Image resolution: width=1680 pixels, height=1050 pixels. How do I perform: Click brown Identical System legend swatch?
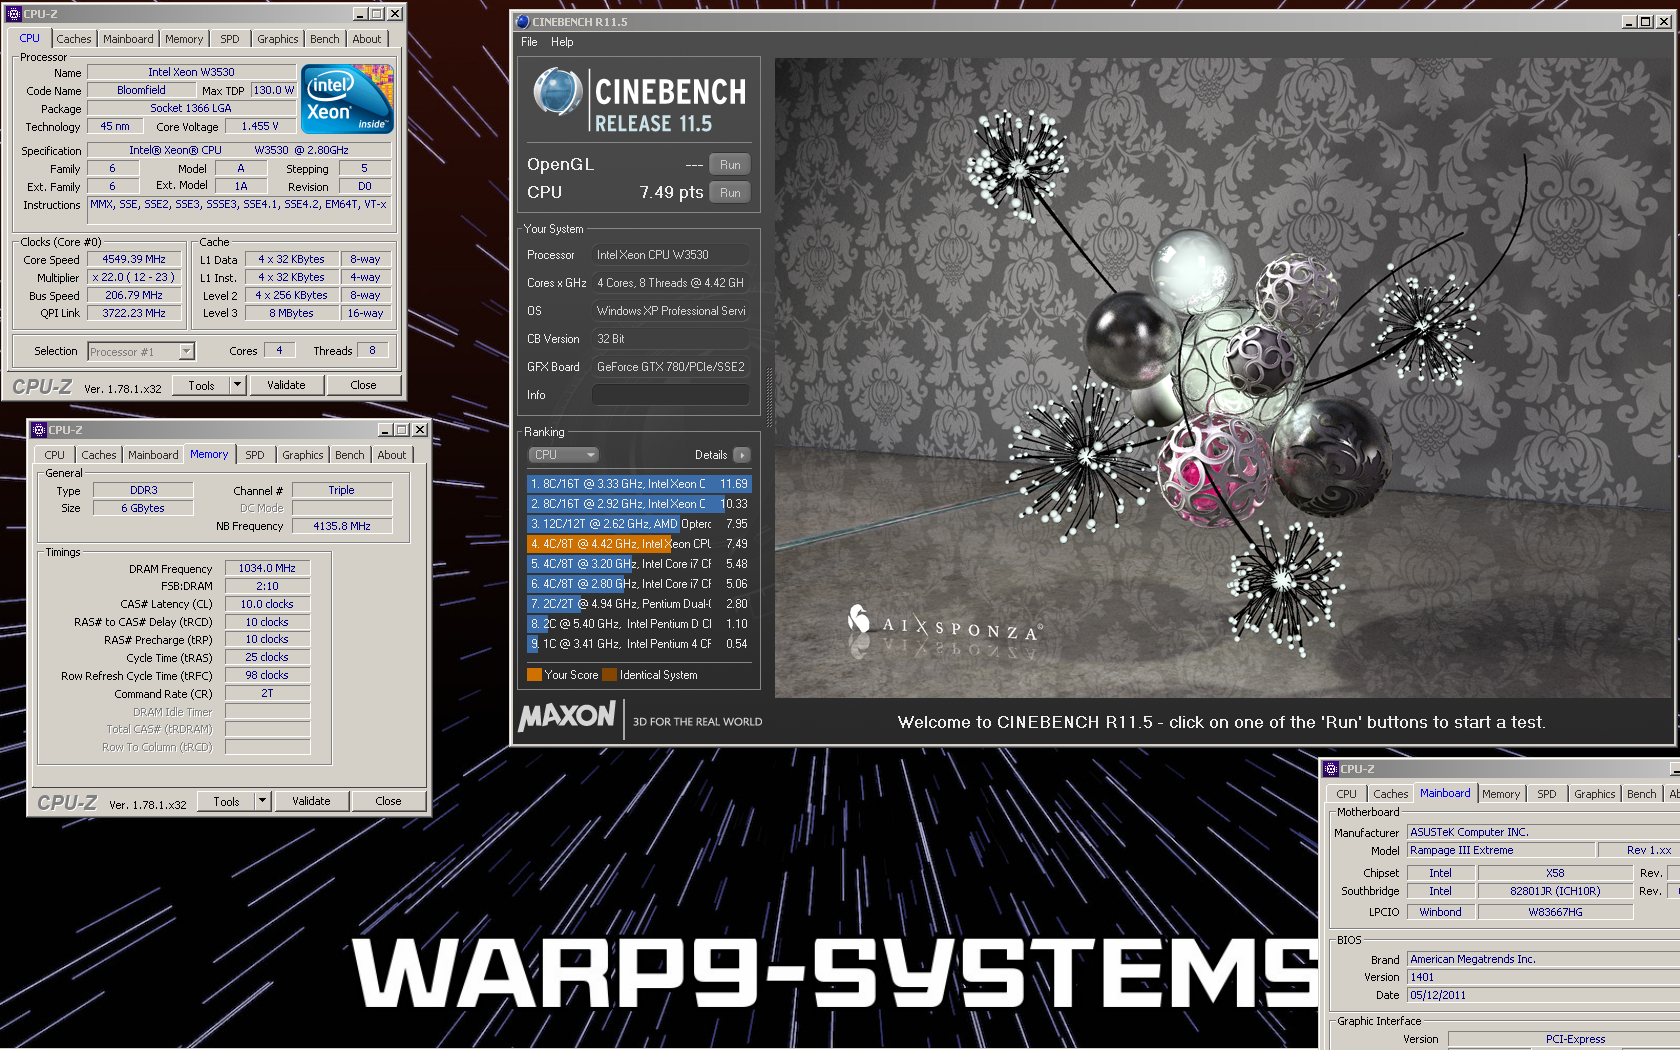click(x=609, y=675)
